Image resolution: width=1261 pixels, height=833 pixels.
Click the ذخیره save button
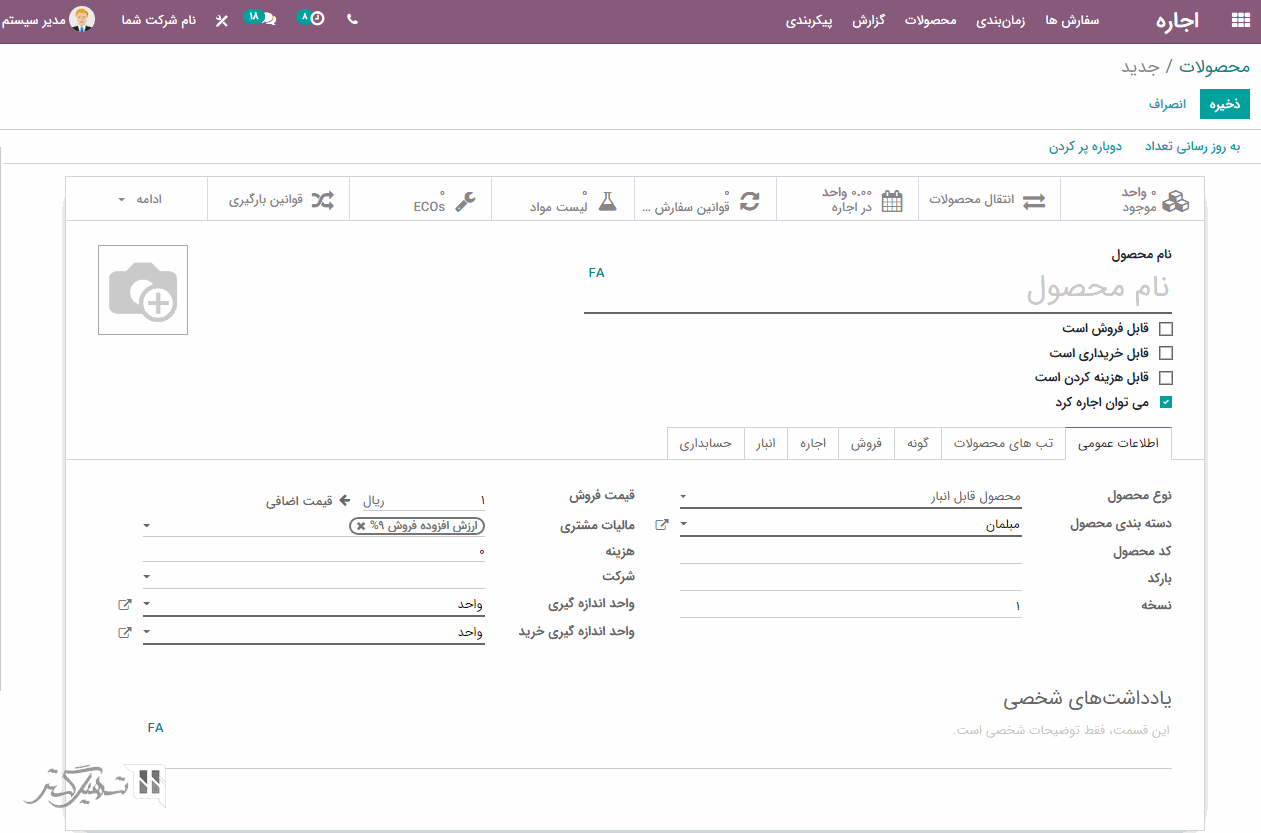(x=1225, y=104)
